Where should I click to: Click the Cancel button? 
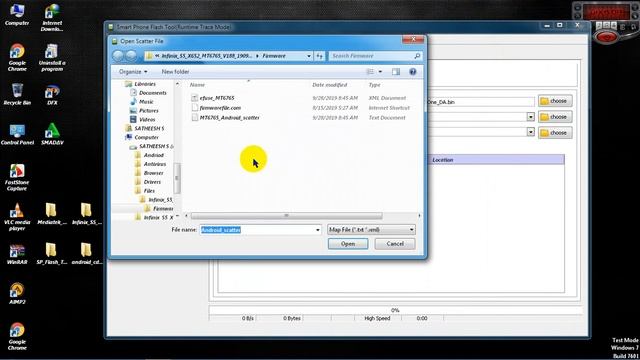click(395, 244)
